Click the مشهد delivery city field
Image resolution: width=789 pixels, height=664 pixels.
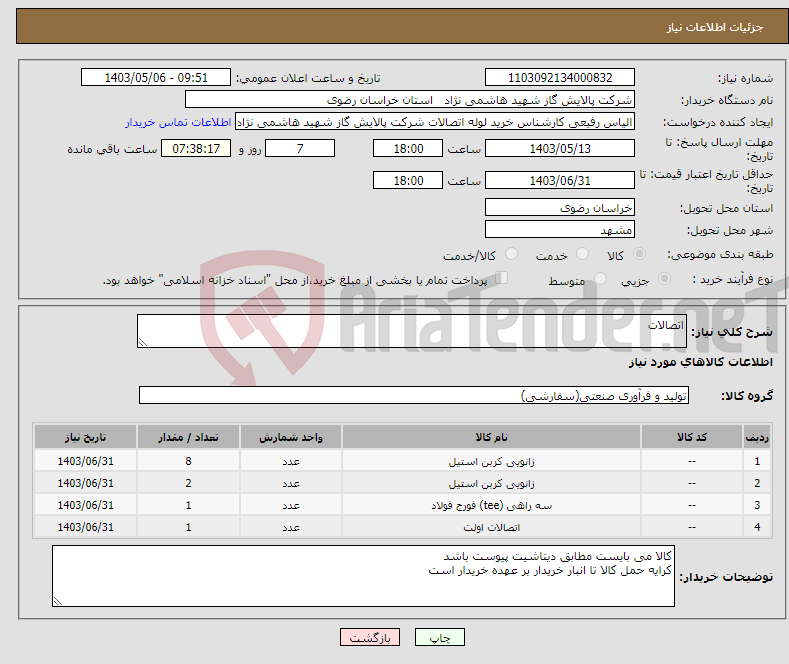click(x=560, y=229)
